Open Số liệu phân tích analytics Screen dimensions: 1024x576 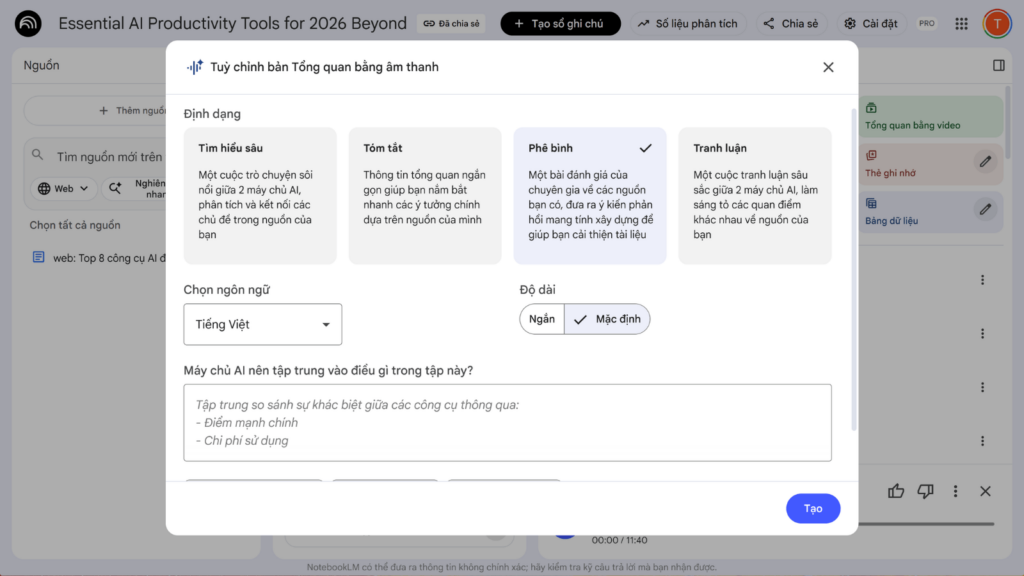pos(687,23)
